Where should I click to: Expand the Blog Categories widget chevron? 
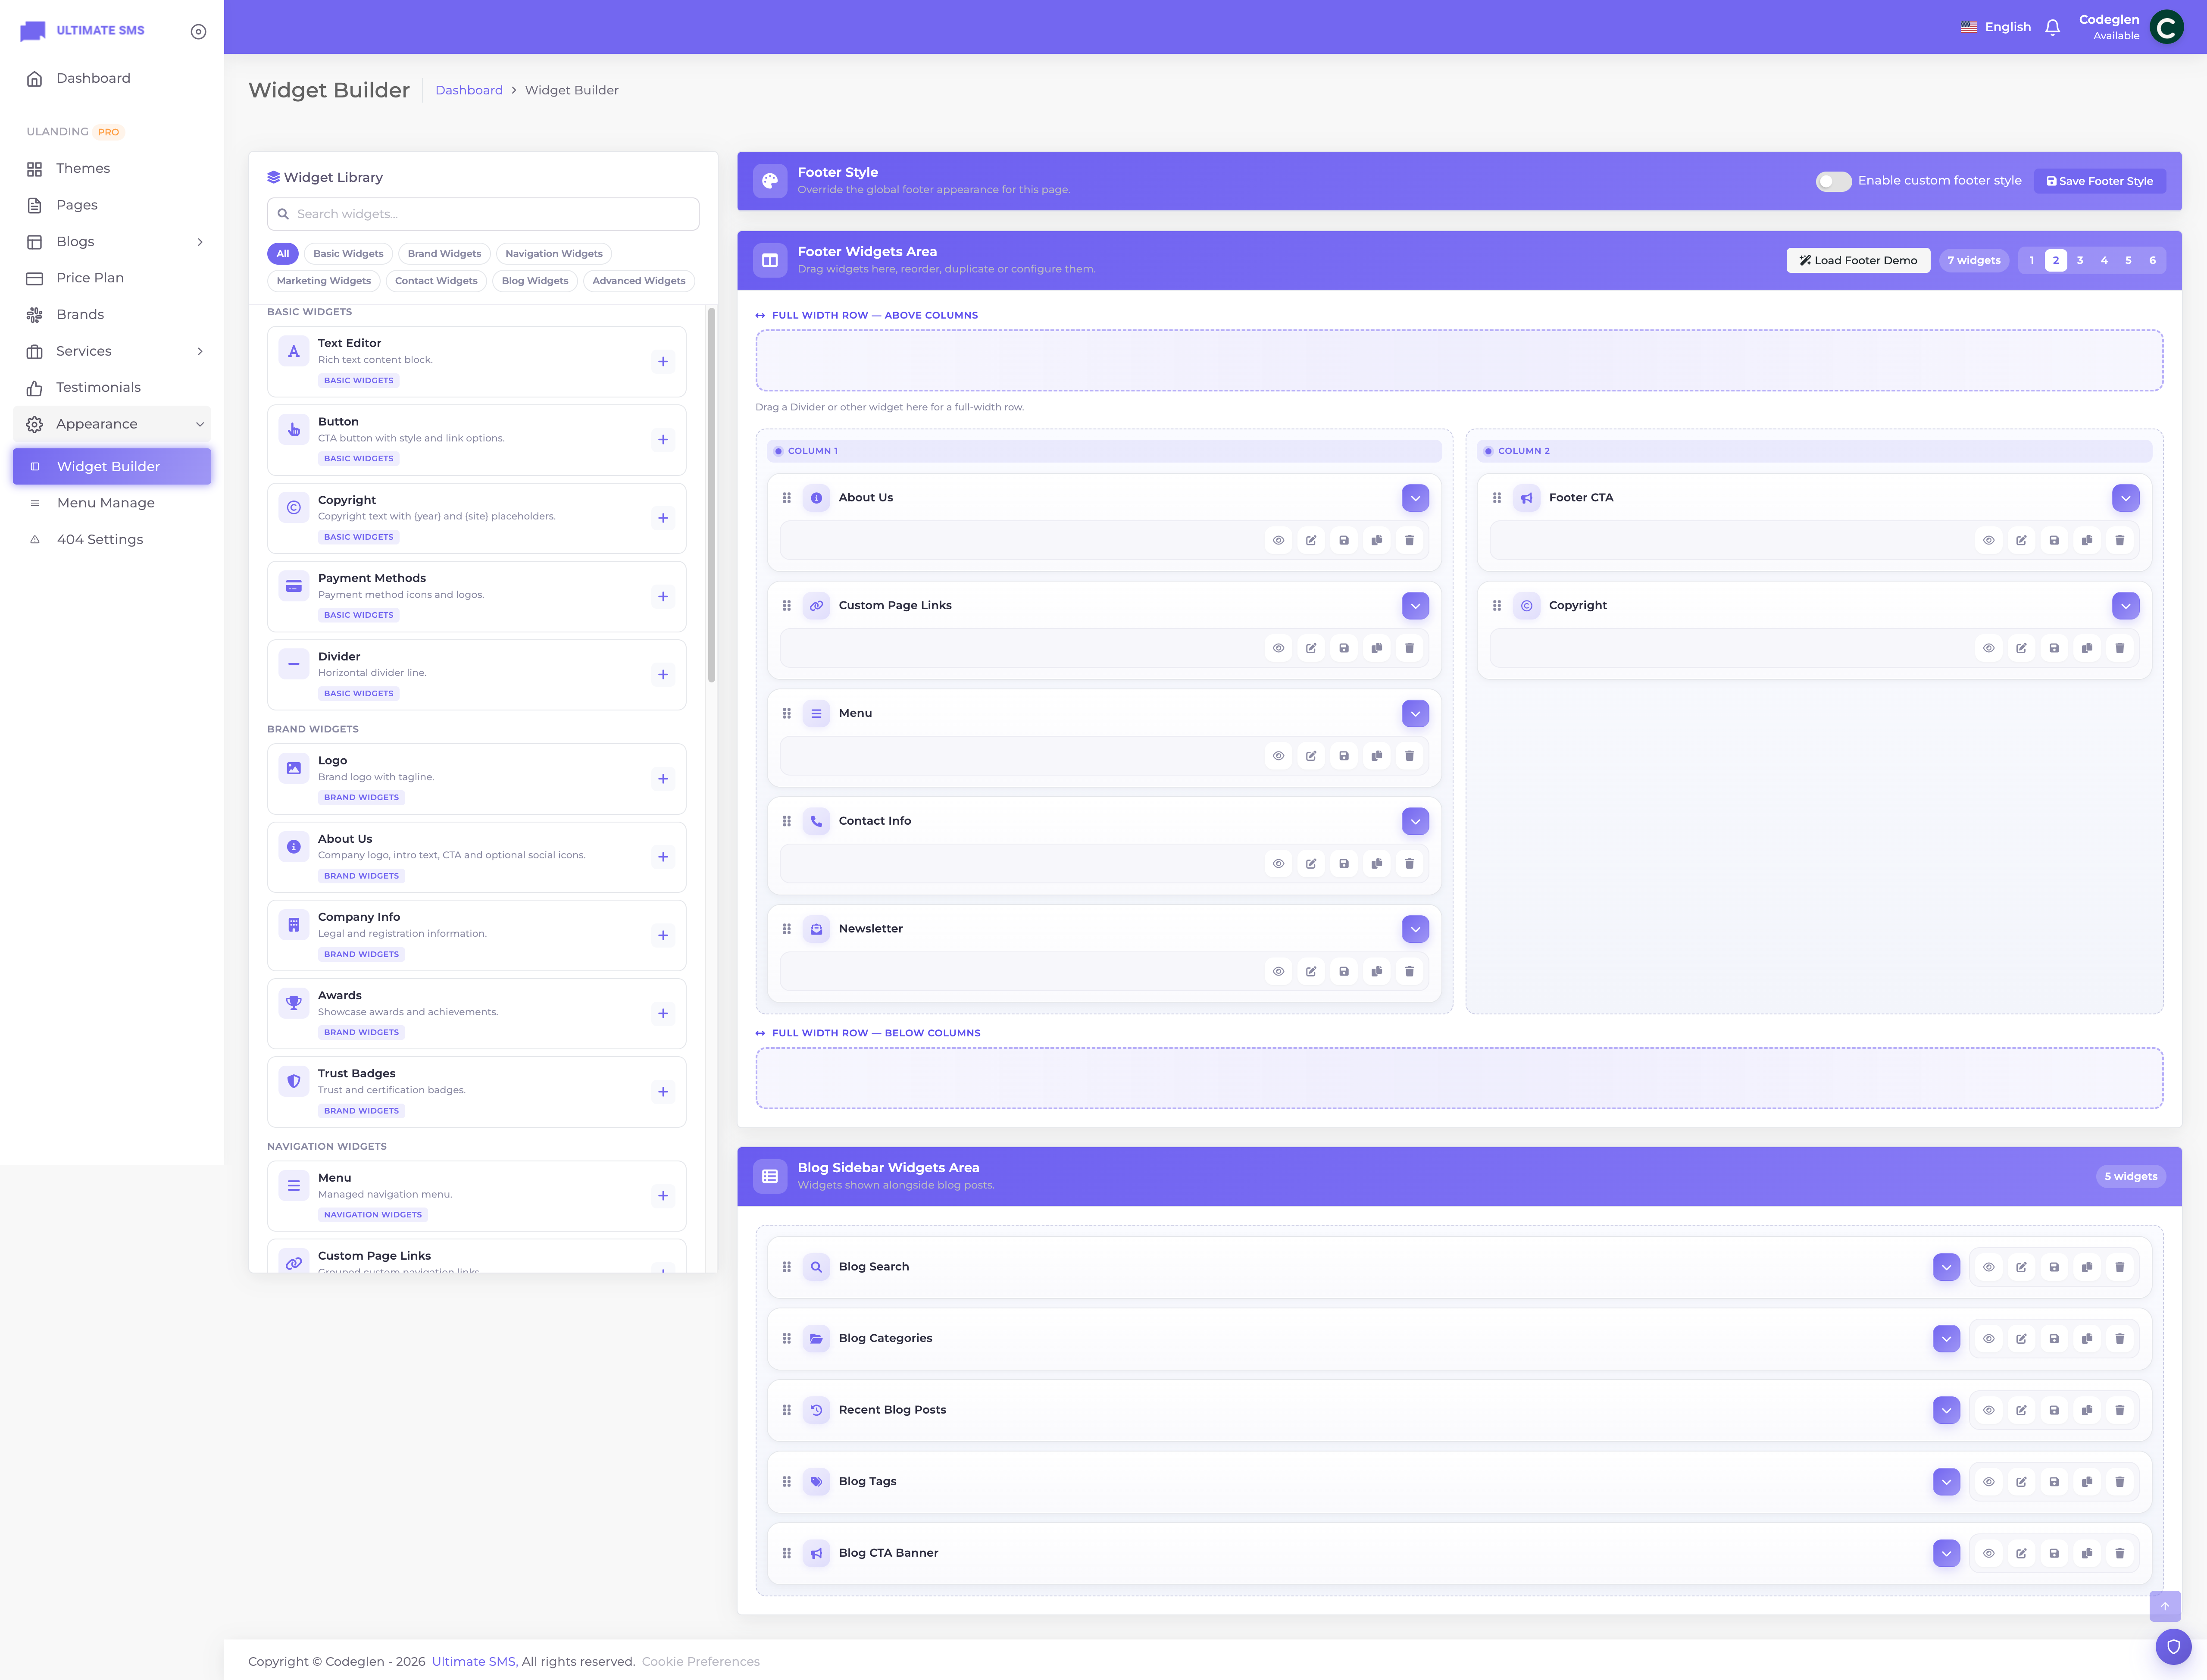[x=1946, y=1339]
